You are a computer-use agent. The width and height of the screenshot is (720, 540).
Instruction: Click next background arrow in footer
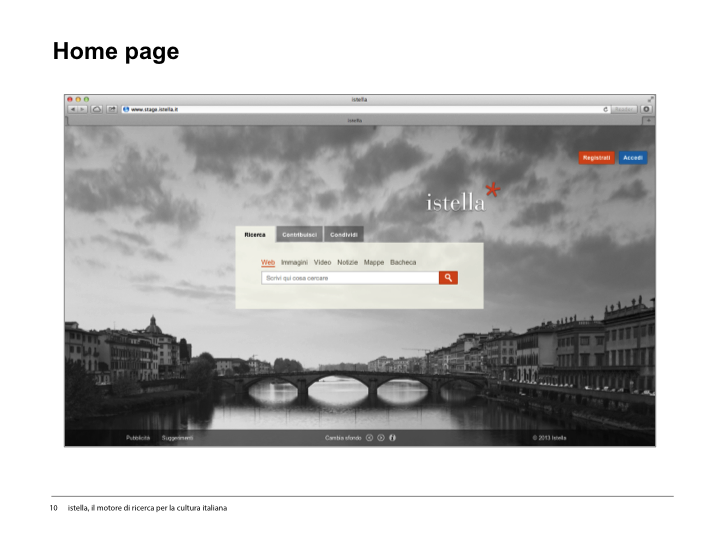coord(381,438)
